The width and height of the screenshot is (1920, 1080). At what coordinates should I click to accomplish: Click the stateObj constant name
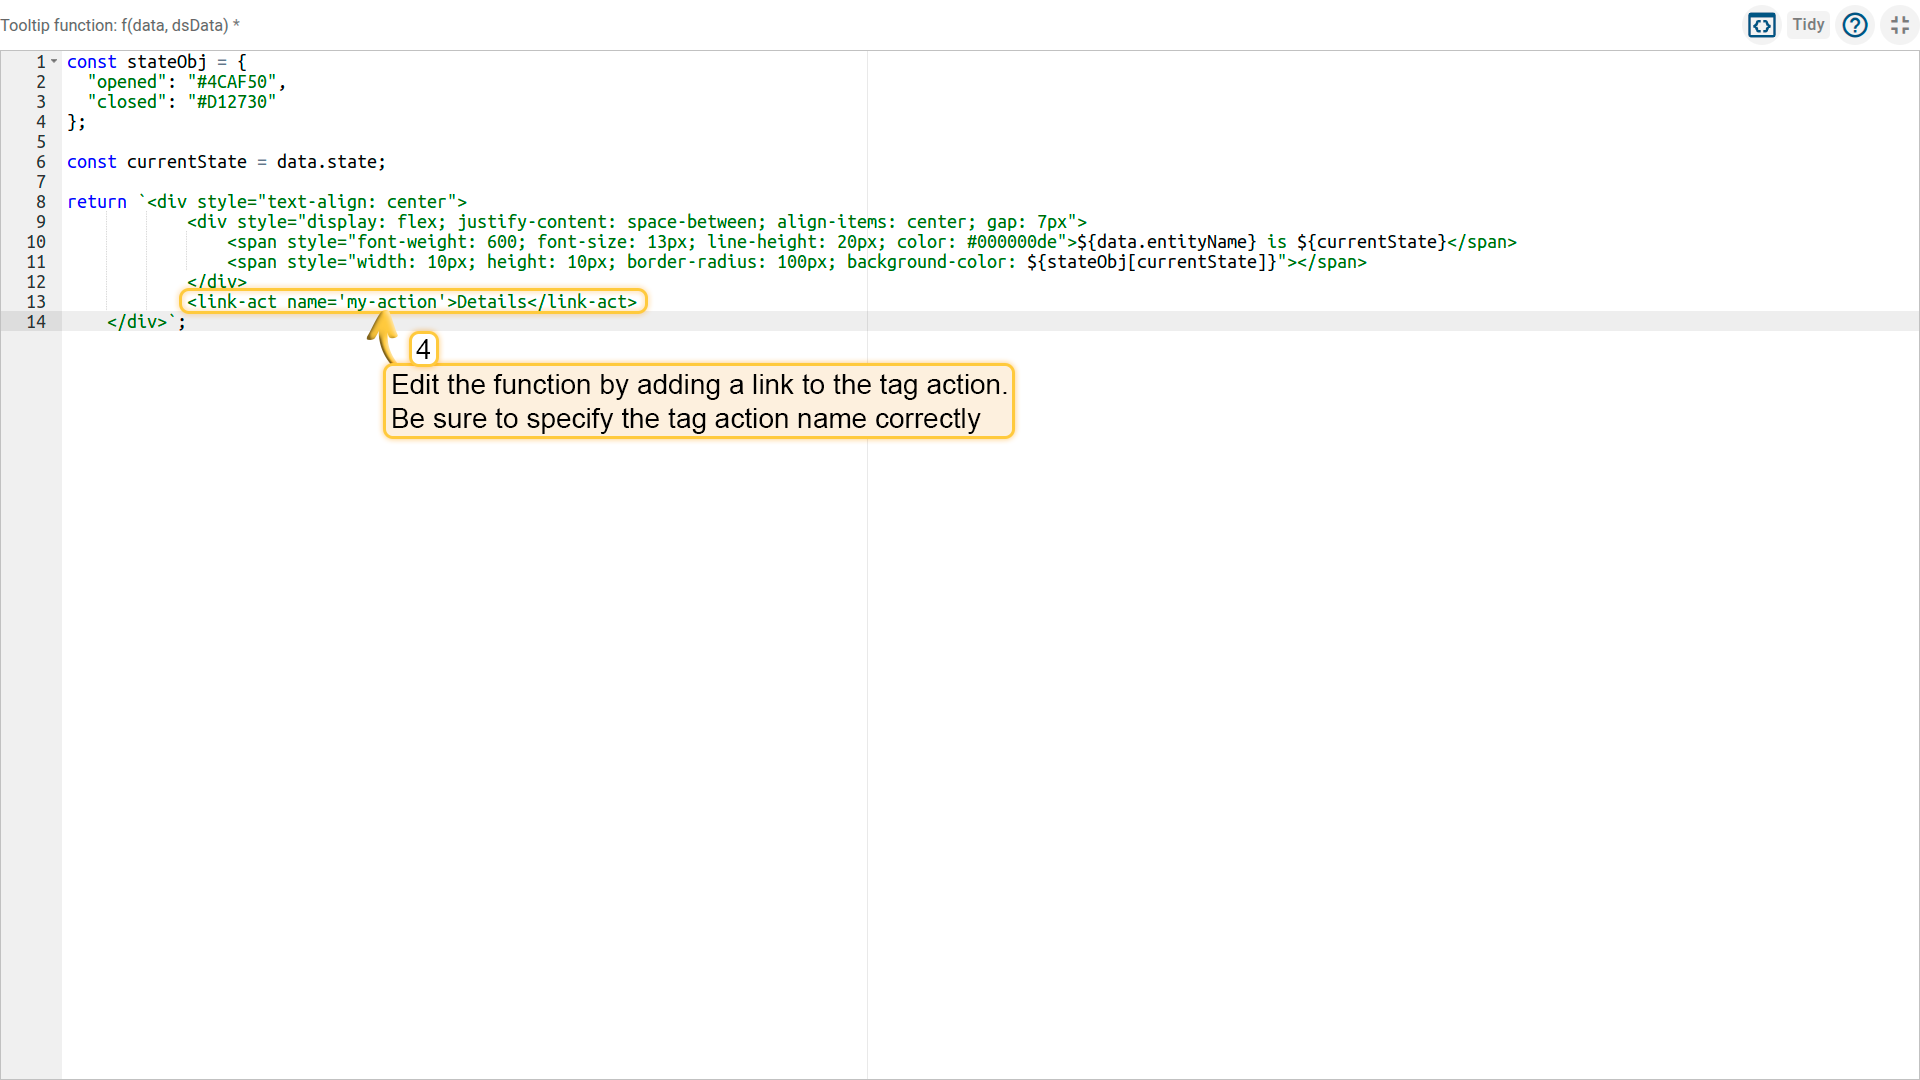(166, 62)
